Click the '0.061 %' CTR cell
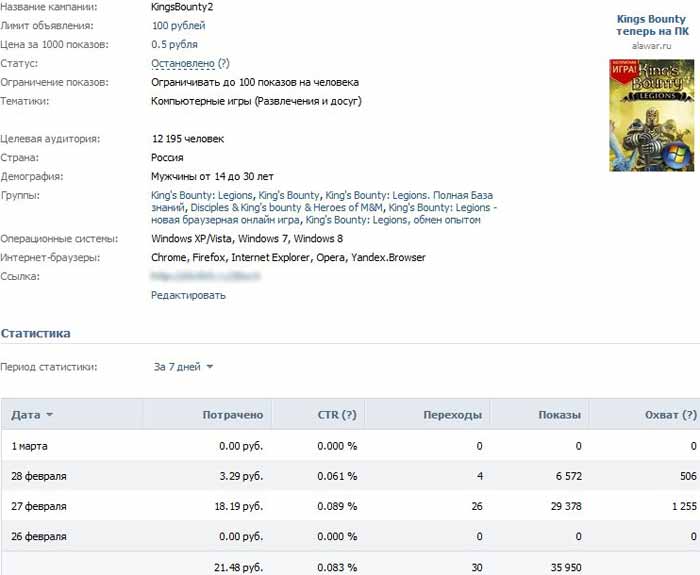 (337, 476)
